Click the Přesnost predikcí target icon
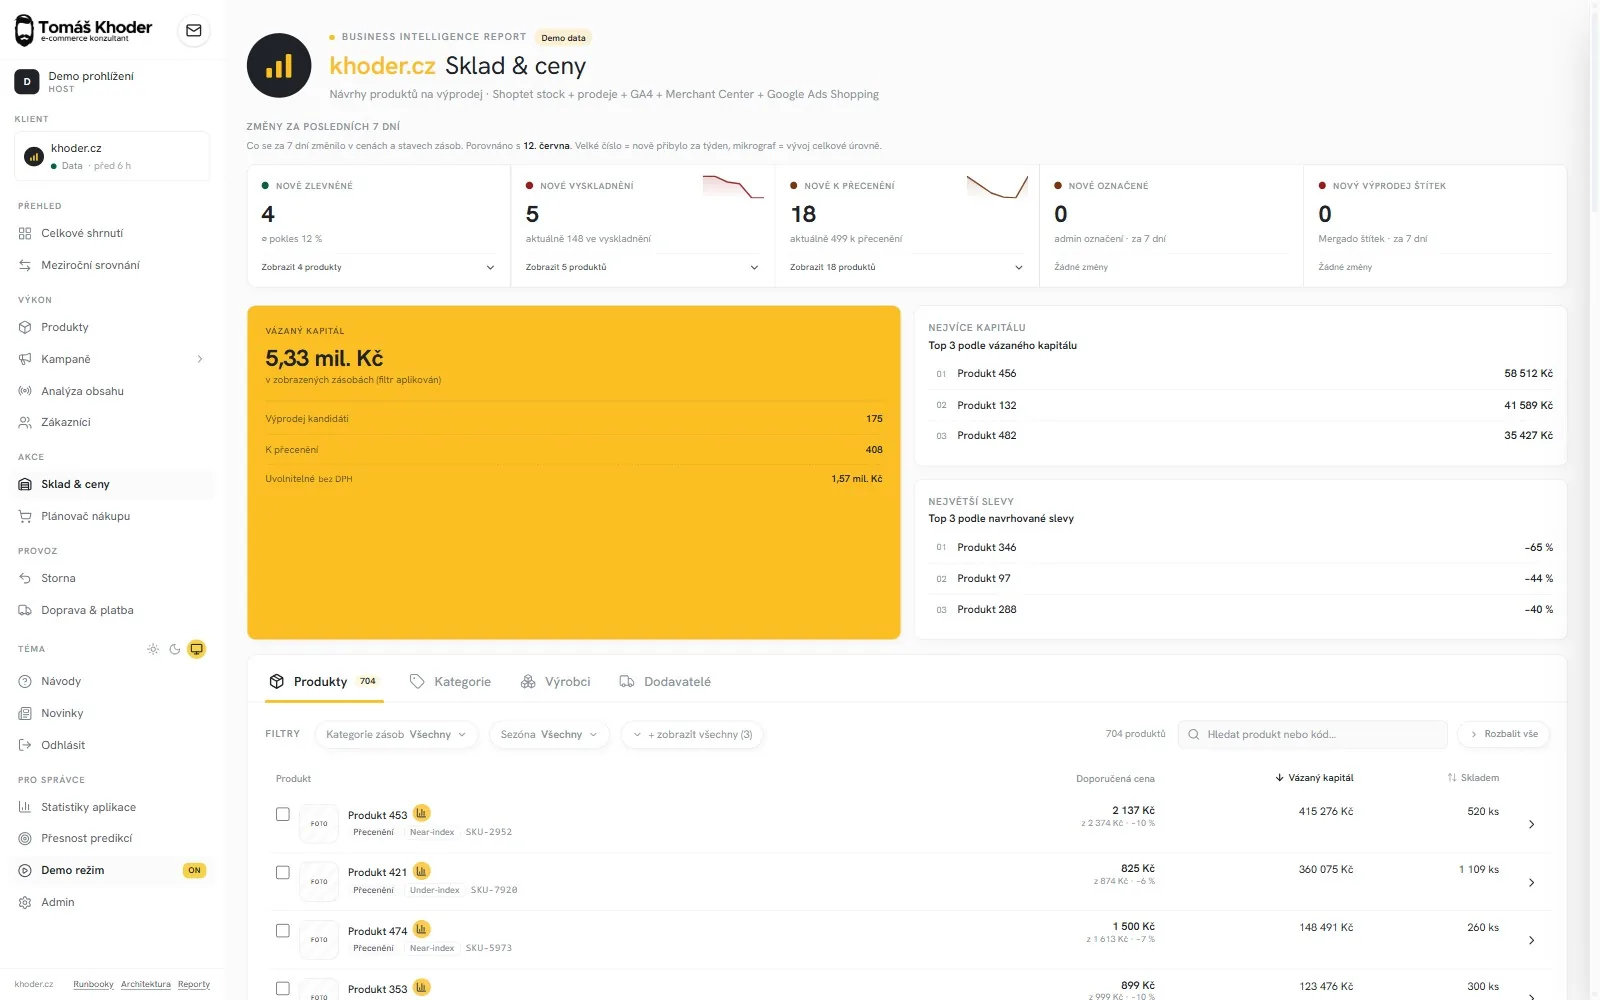The width and height of the screenshot is (1600, 1000). click(x=25, y=838)
